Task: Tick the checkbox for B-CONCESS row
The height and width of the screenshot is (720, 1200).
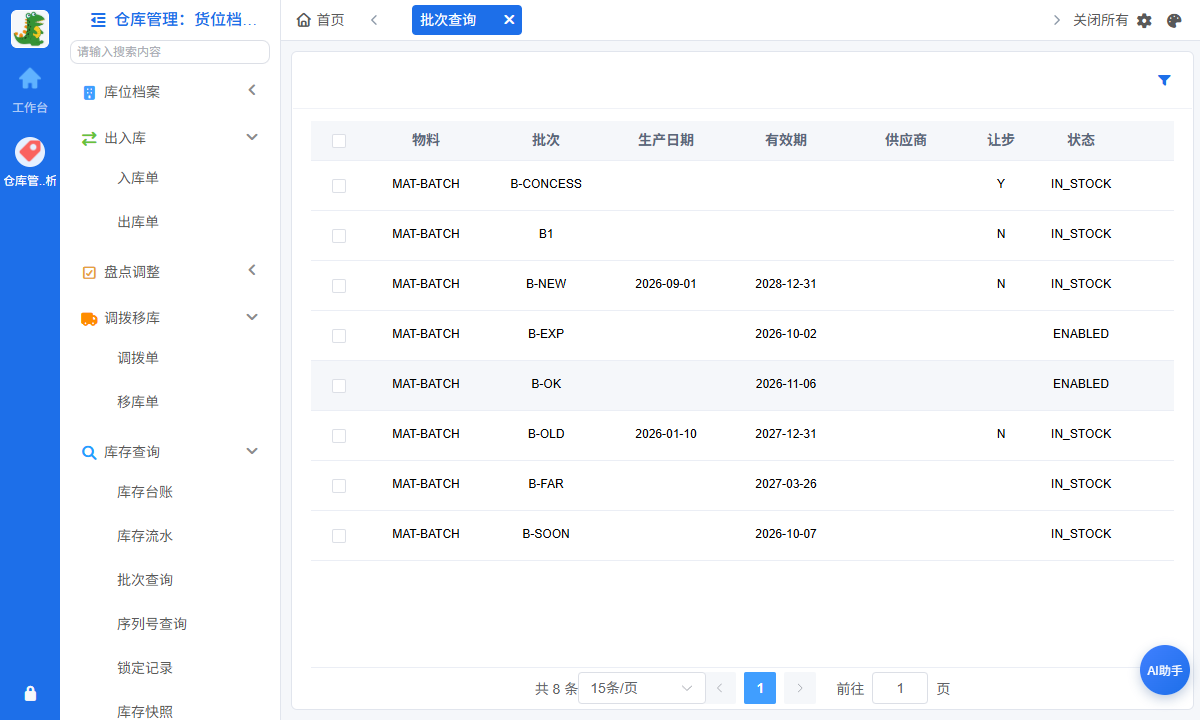Action: click(x=339, y=186)
